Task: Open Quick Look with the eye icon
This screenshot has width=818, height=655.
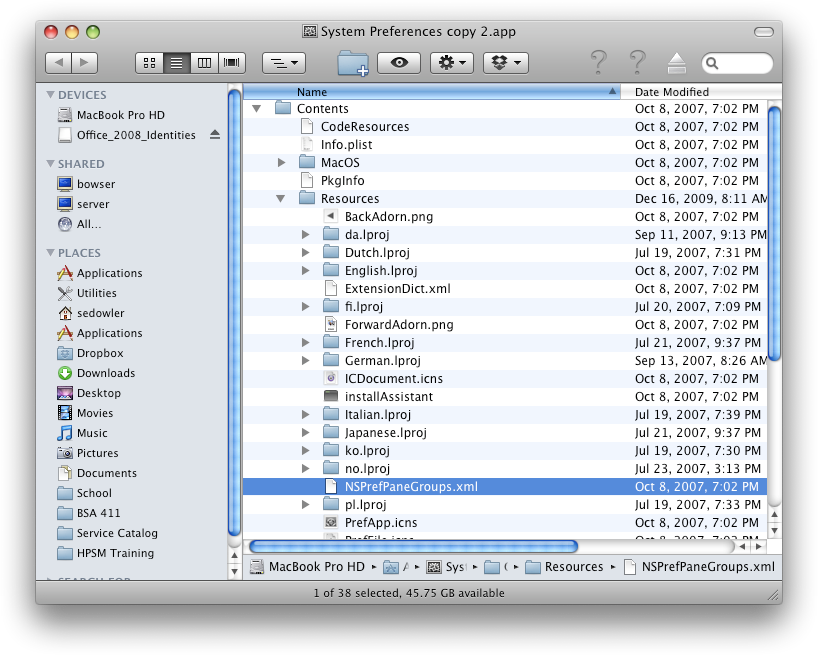Action: [x=399, y=63]
